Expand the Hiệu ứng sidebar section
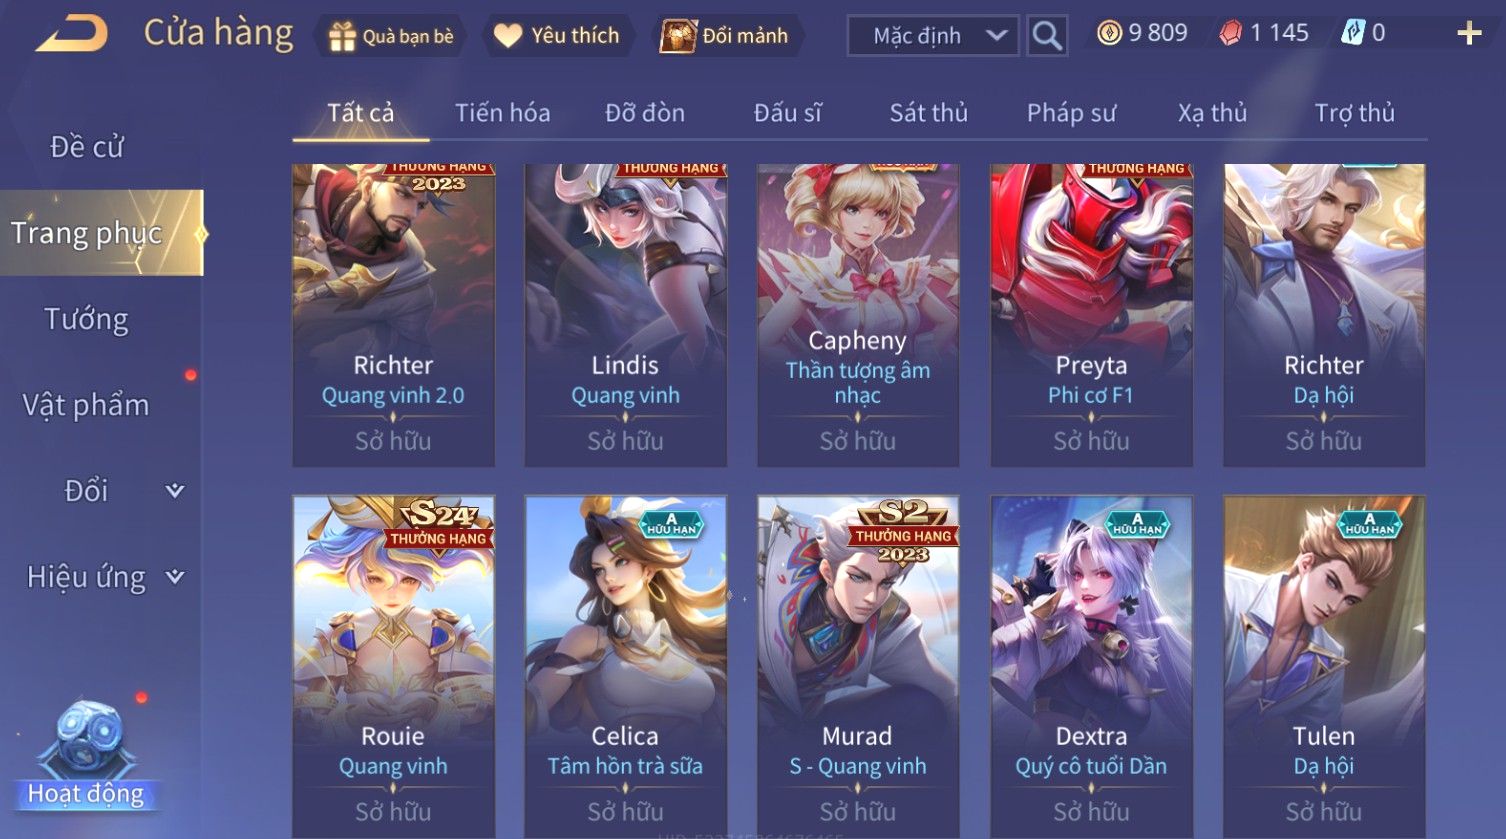This screenshot has height=839, width=1506. point(175,576)
